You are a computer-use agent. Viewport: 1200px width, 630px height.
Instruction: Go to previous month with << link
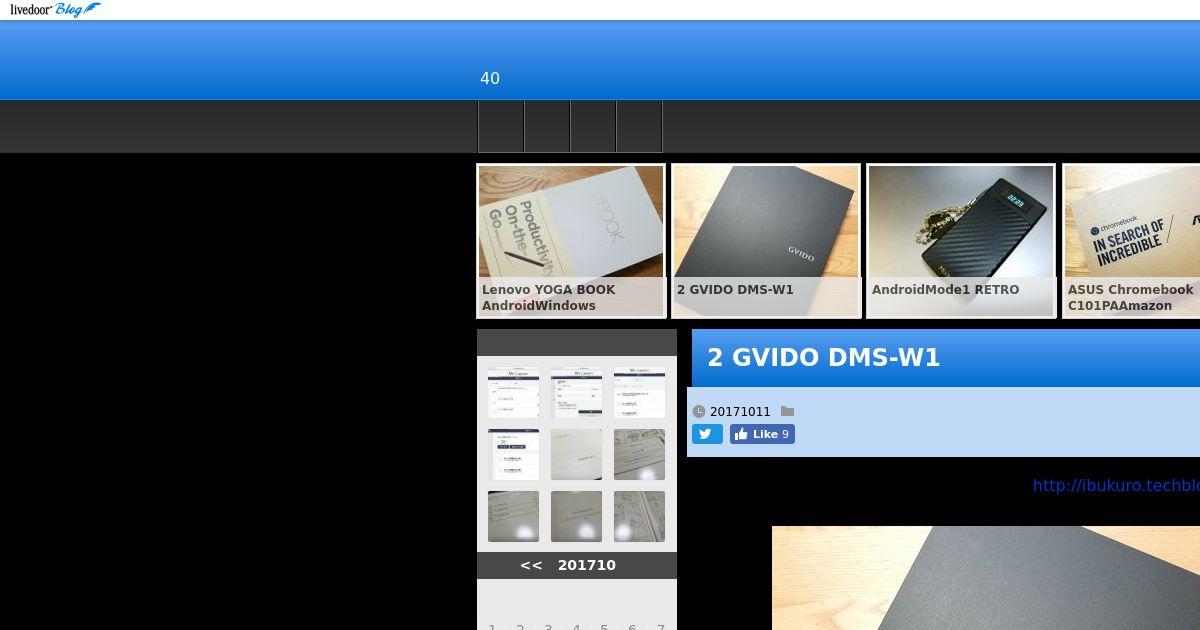(531, 565)
